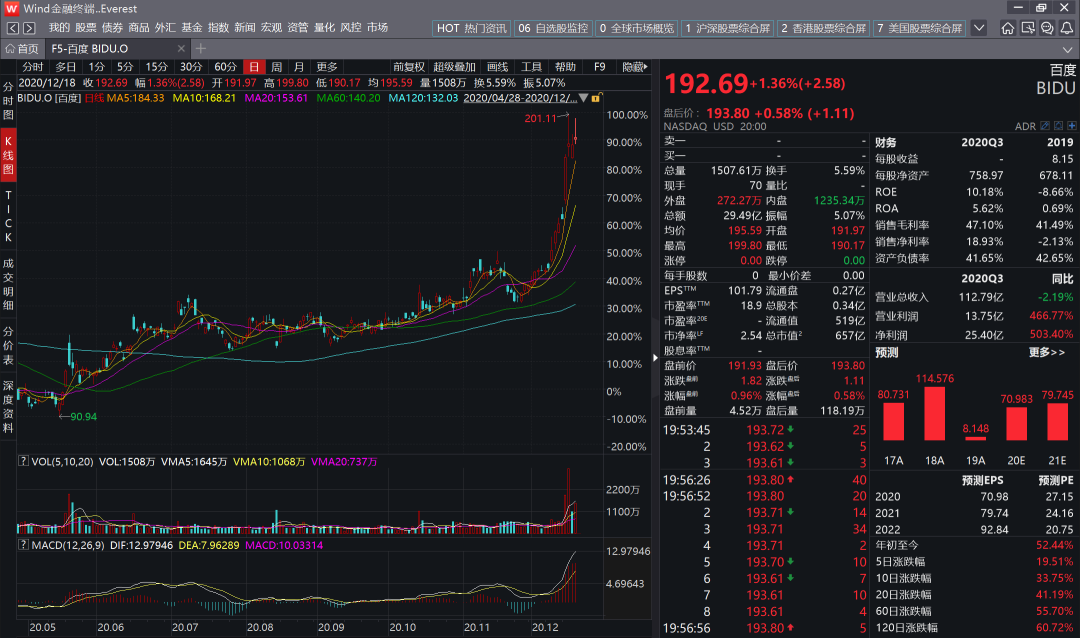Collapse the right panel with the splitter arrow

(655, 358)
